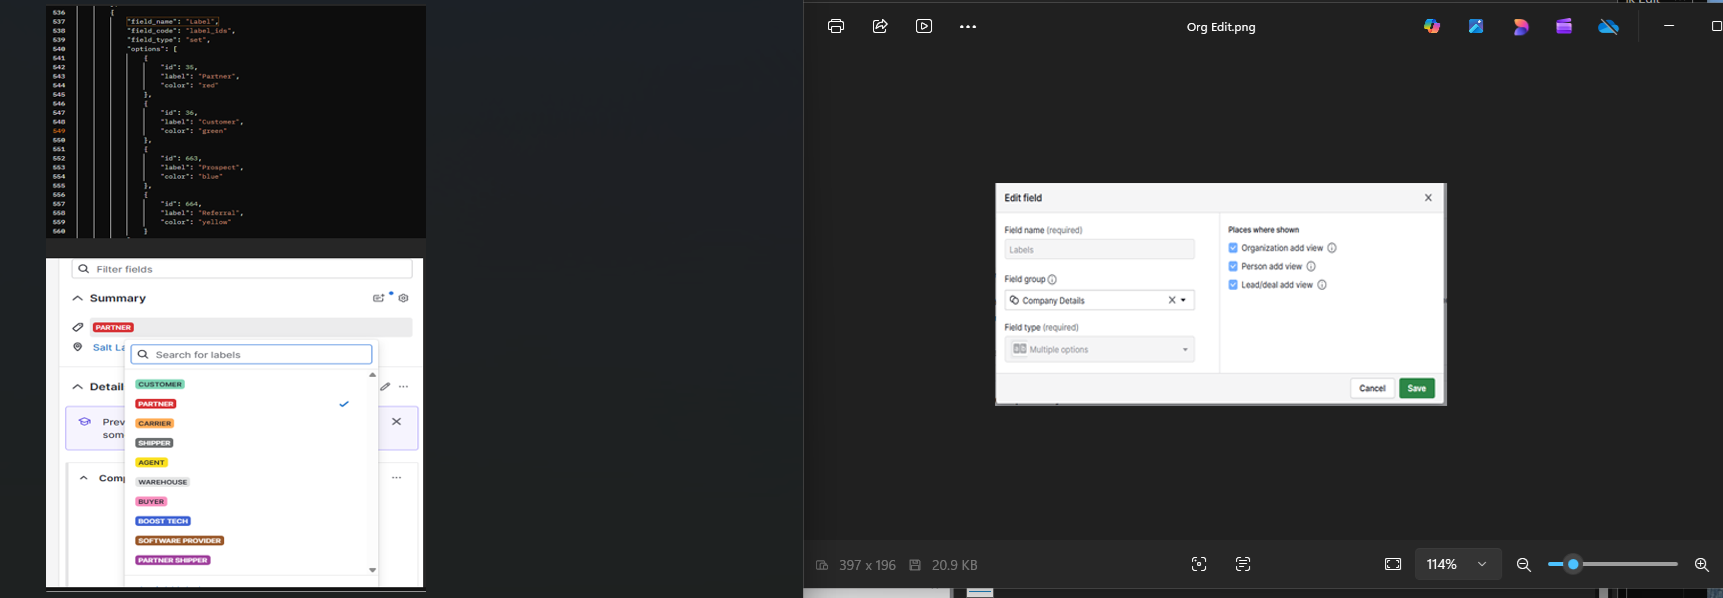The height and width of the screenshot is (598, 1723).
Task: Start slideshow with the play icon
Action: [924, 26]
